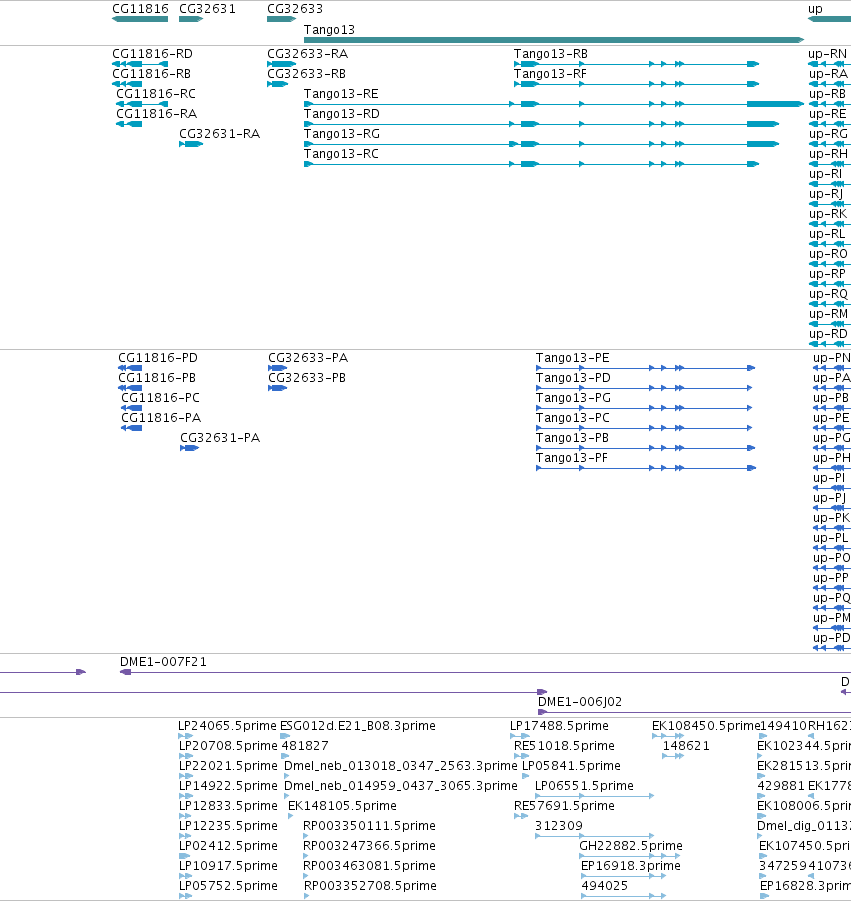The image size is (851, 901).
Task: Click EST LP06551.5prime
Action: pyautogui.click(x=584, y=786)
